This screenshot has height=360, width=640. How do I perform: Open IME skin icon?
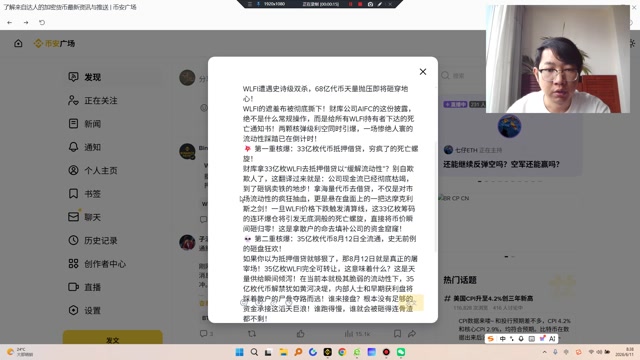(x=542, y=339)
